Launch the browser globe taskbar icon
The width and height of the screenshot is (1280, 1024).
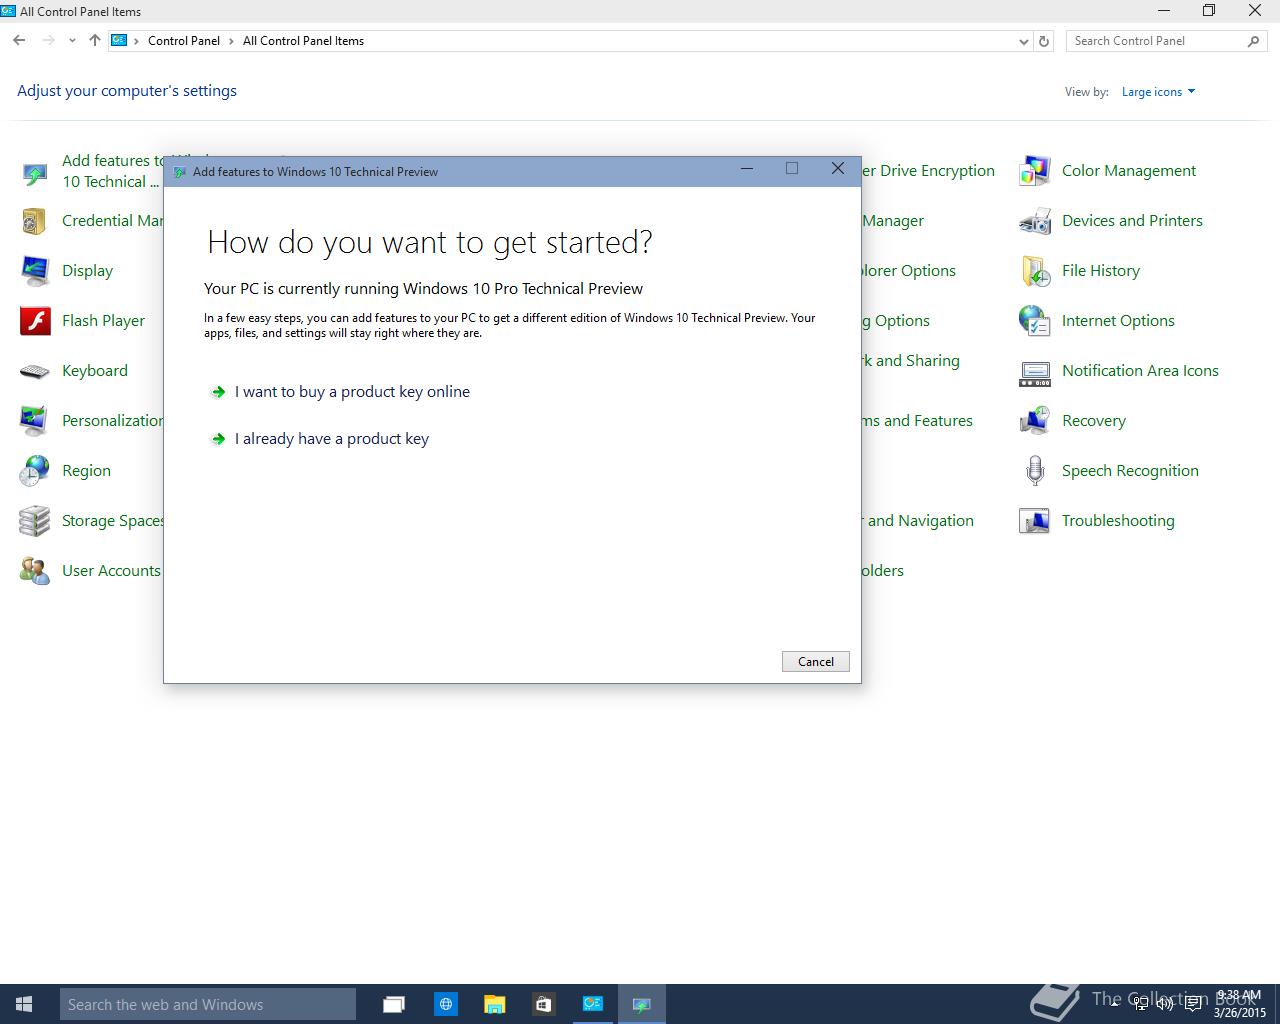[x=446, y=1004]
